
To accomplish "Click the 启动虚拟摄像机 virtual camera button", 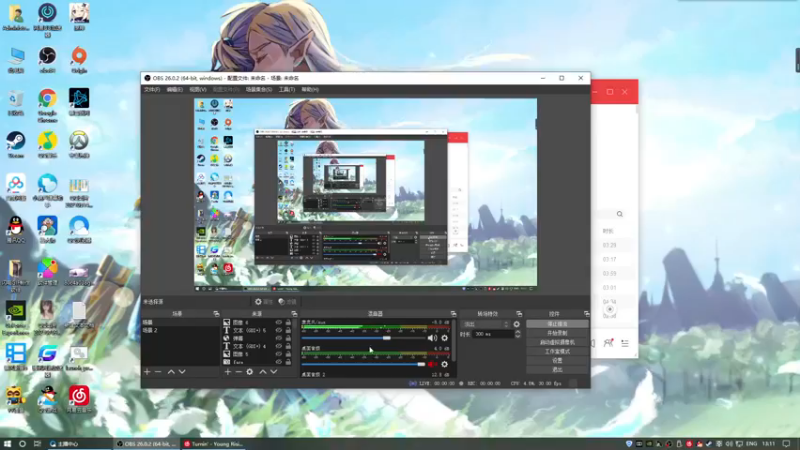I will tap(557, 342).
